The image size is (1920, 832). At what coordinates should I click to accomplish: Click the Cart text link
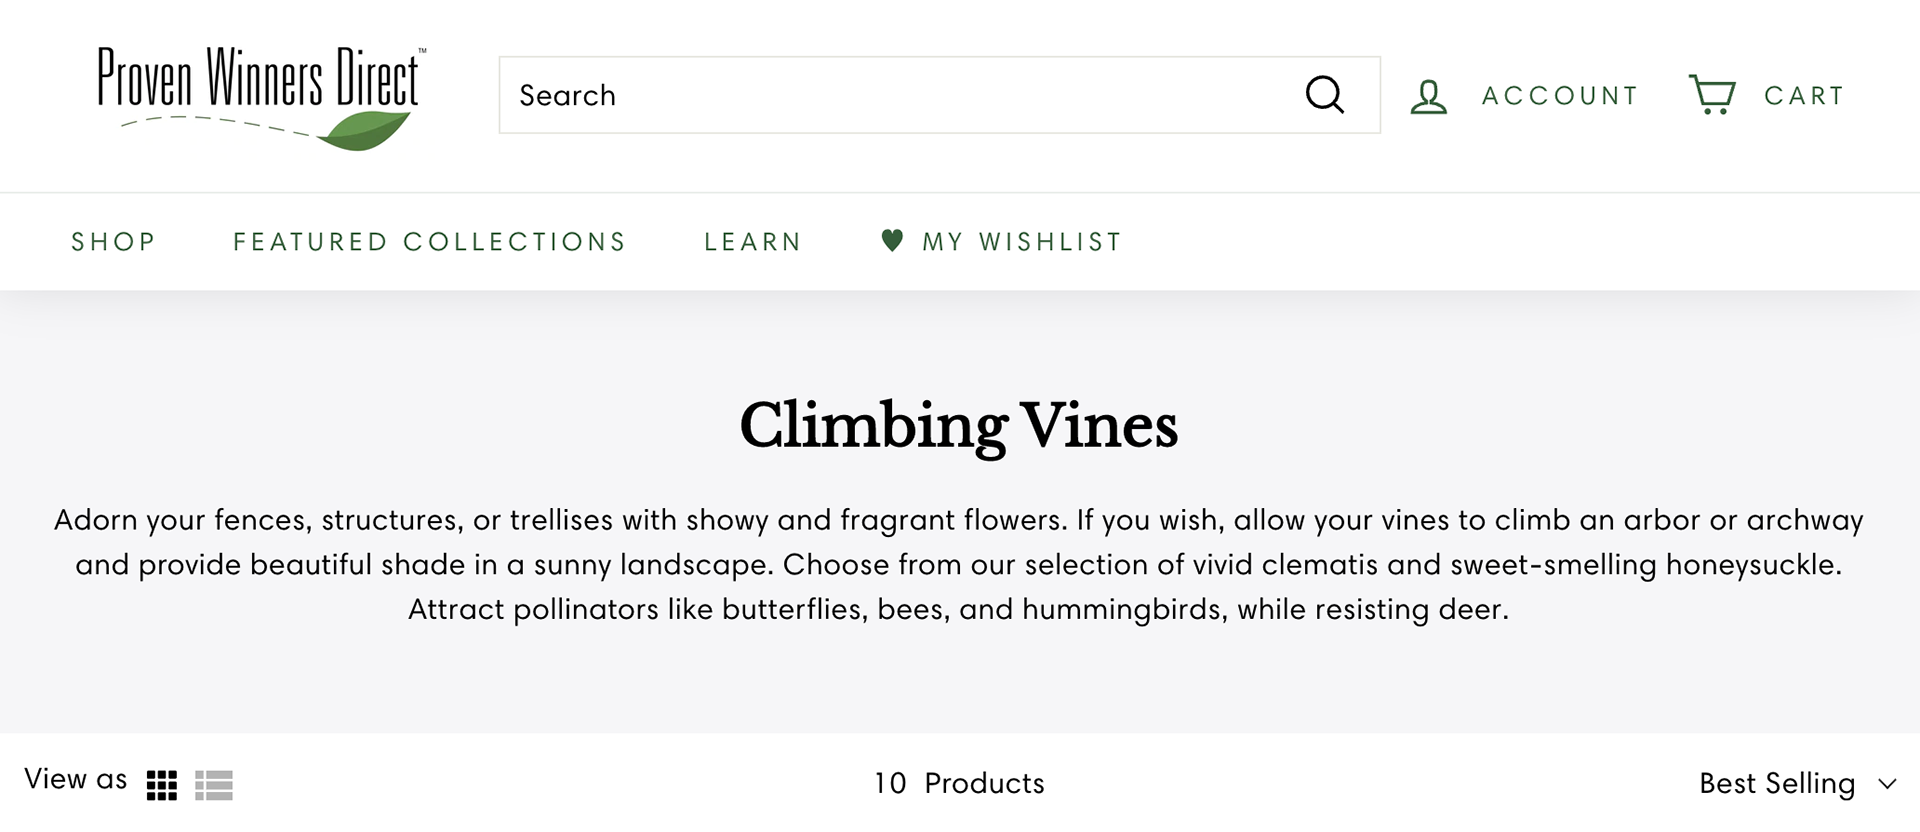click(x=1804, y=96)
